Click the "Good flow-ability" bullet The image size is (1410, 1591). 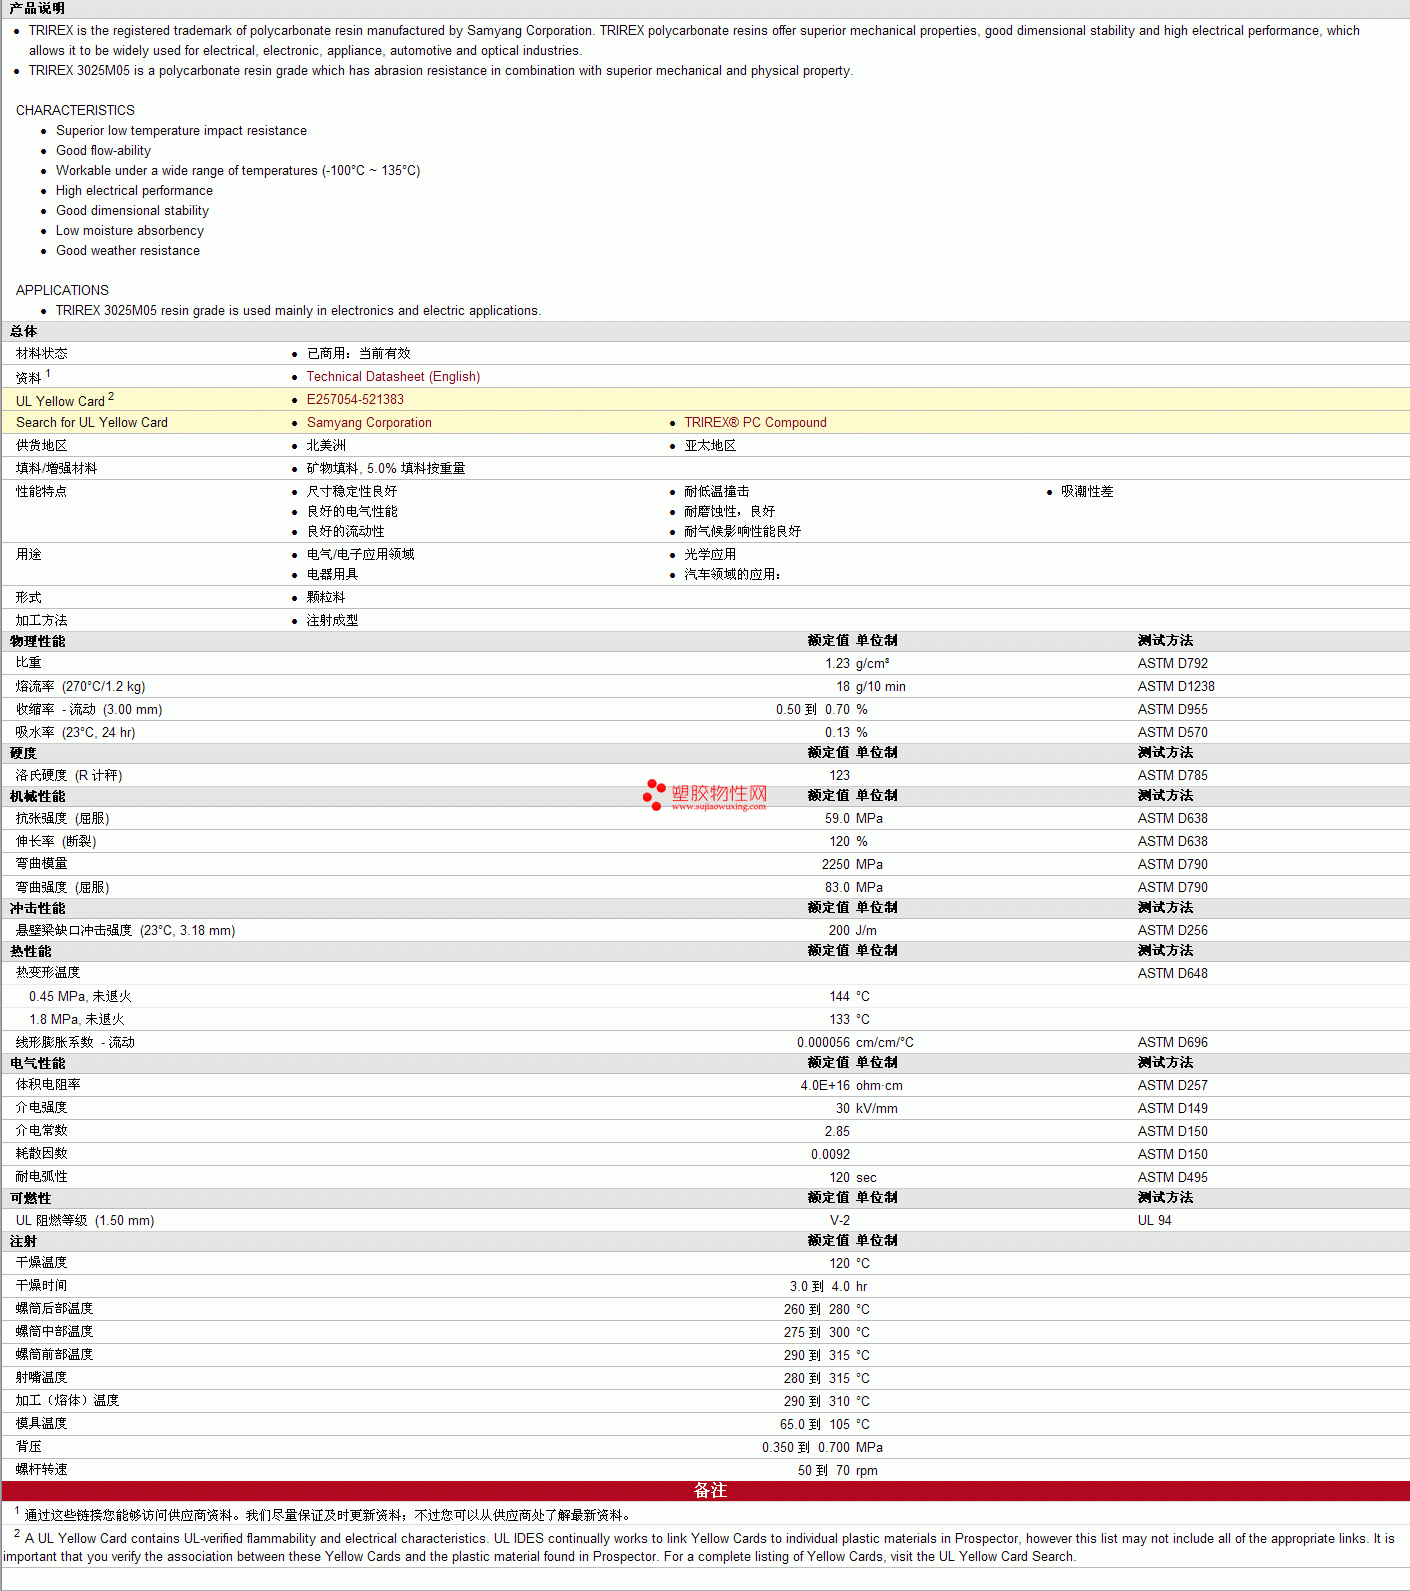(x=103, y=151)
